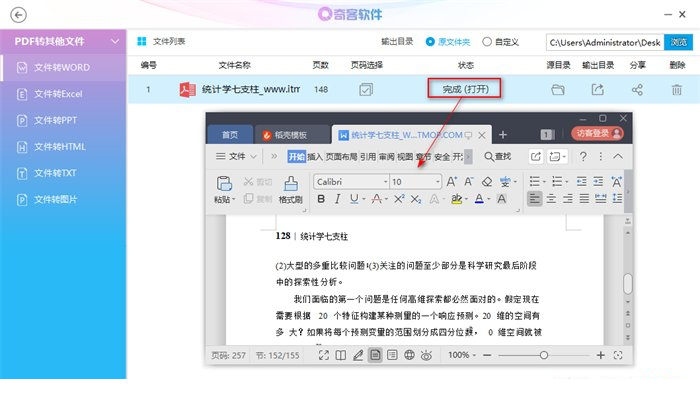Select 文件转Excel in sidebar
The width and height of the screenshot is (700, 394).
63,94
